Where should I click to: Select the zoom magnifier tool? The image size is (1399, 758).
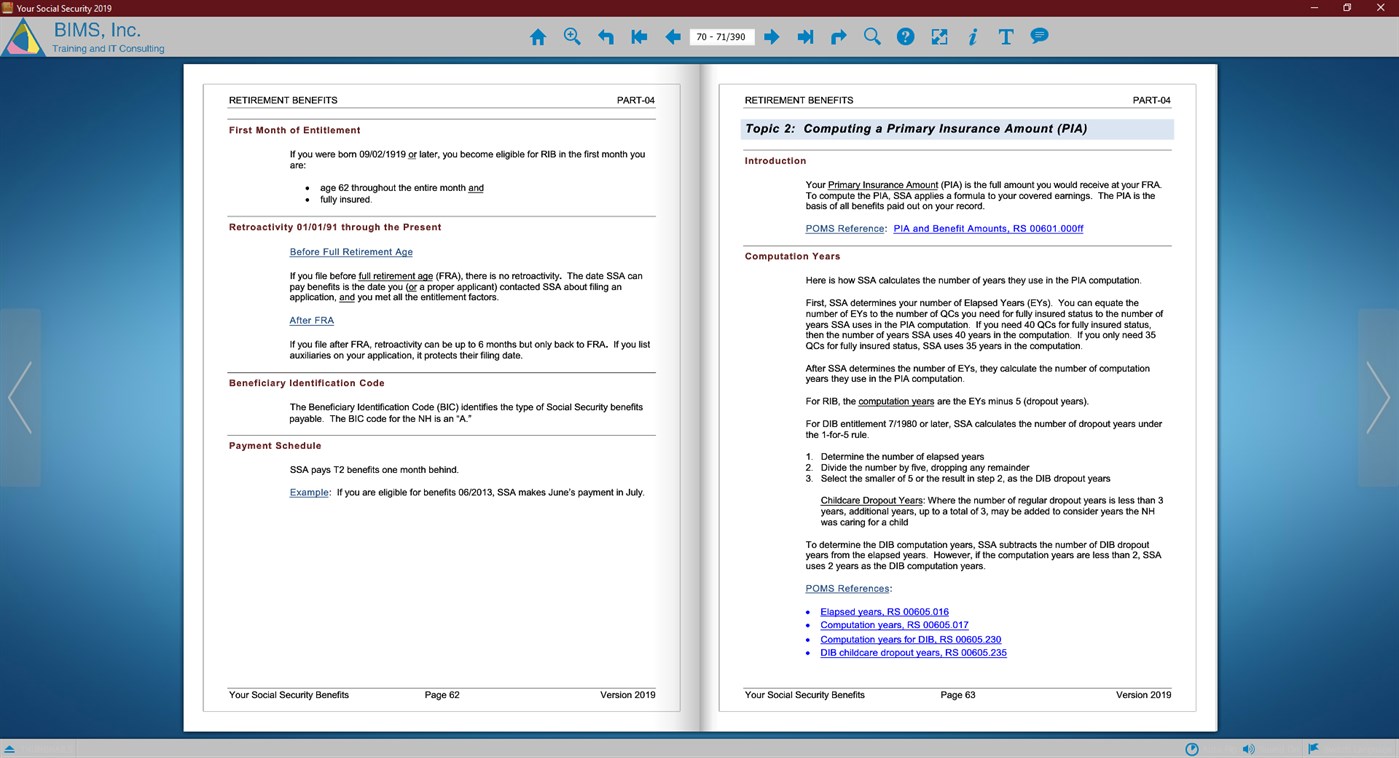572,36
